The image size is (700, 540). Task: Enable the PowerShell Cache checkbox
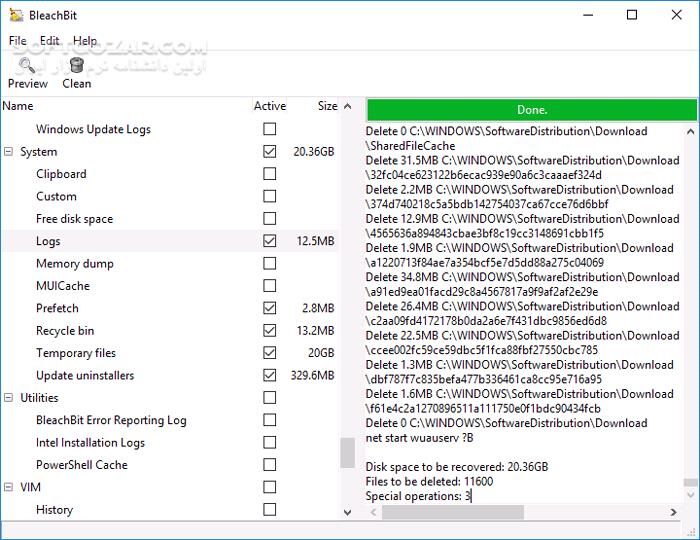pos(270,465)
